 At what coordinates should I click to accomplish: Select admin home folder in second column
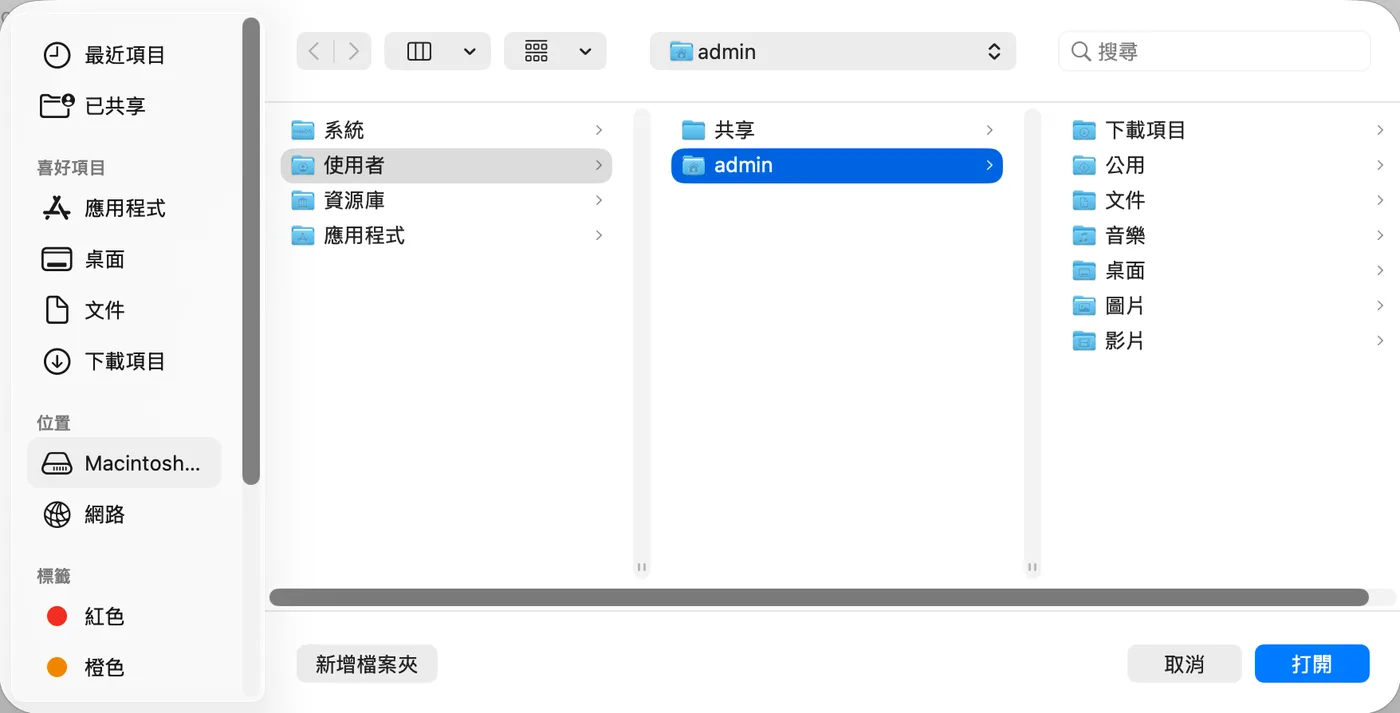click(836, 165)
